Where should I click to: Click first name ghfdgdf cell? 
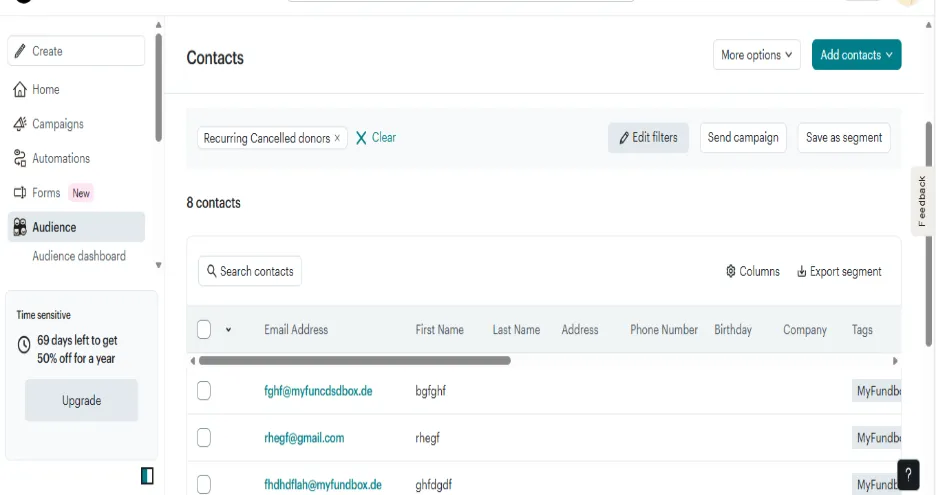(433, 484)
